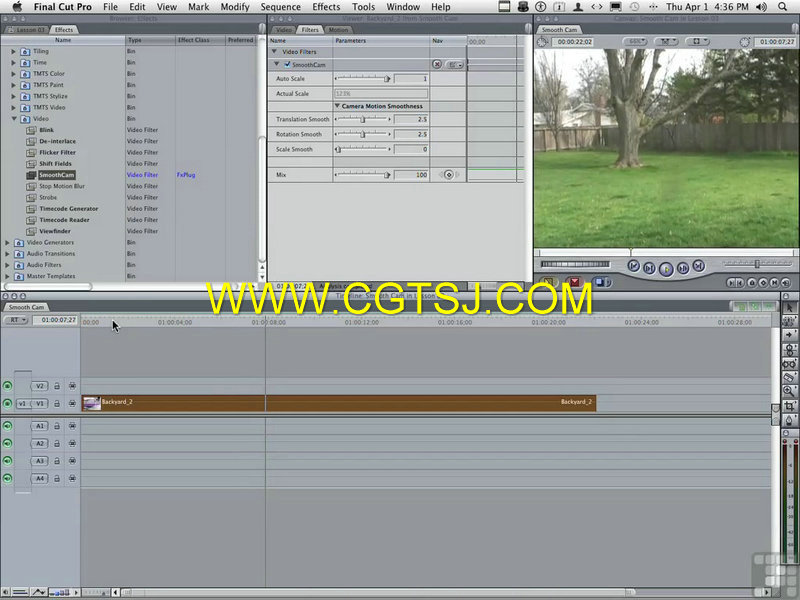Toggle Auto Select on V2 track
The image size is (800, 600).
click(72, 386)
